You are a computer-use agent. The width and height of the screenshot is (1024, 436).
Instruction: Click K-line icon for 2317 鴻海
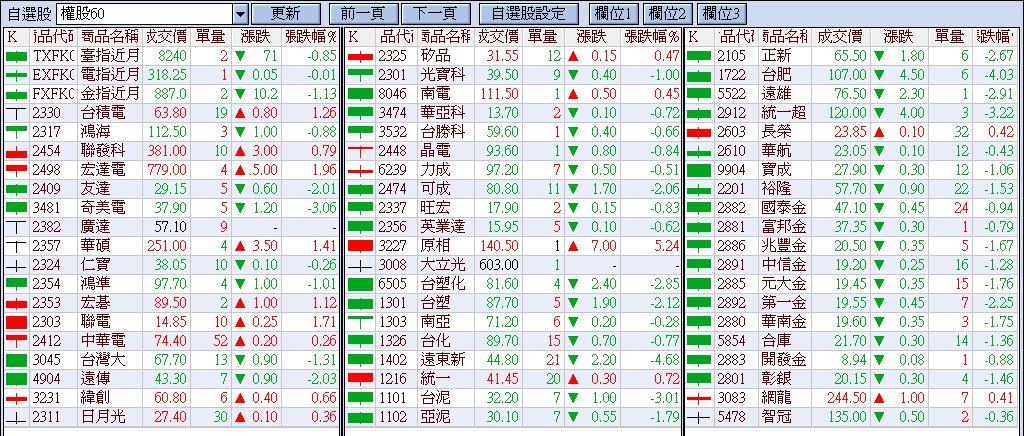click(17, 132)
